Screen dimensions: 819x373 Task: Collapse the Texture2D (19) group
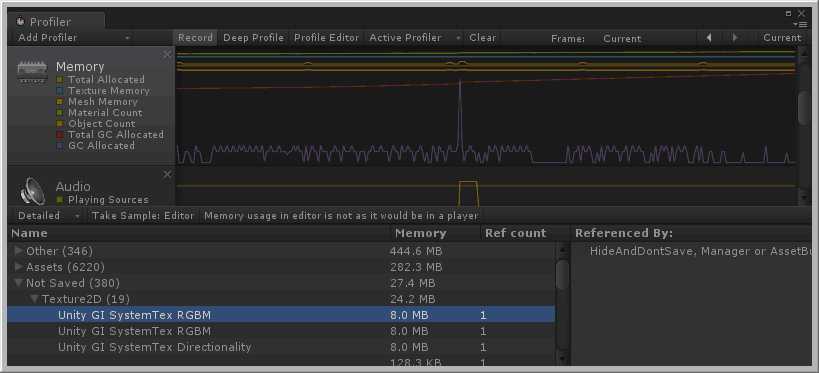pos(34,299)
